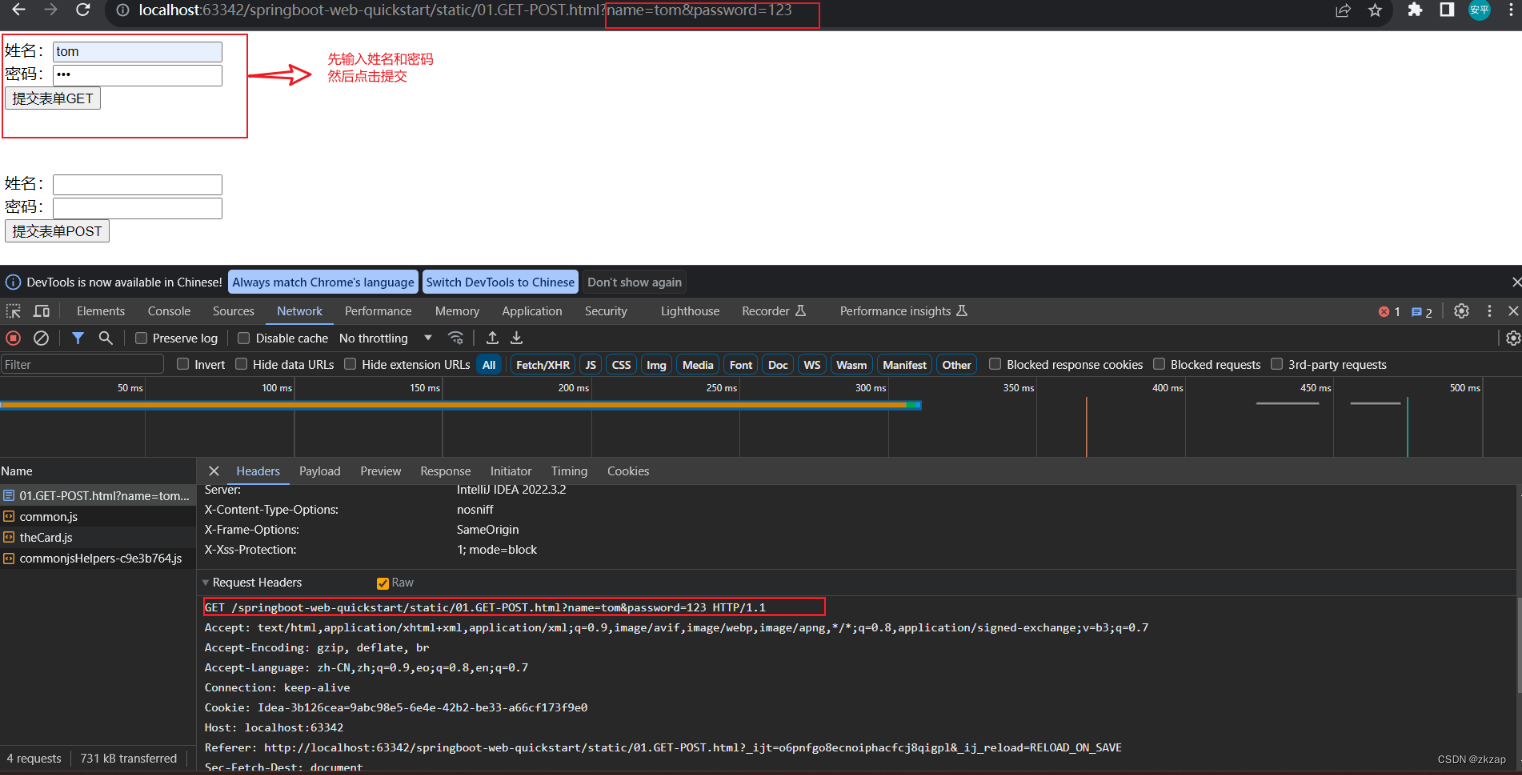Open the Lighthouse tab
This screenshot has height=775, width=1522.
click(x=690, y=311)
